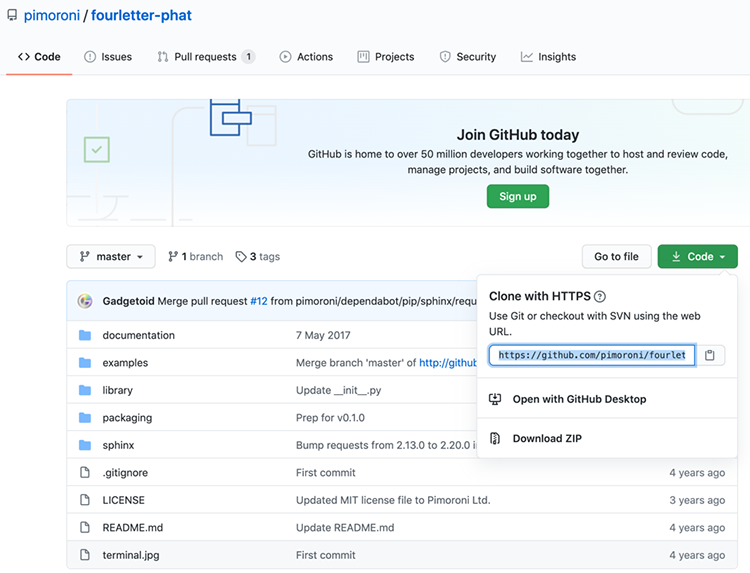Screen dimensions: 750x573
Task: Click the help icon beside Clone with HTTPS
Action: tap(599, 297)
